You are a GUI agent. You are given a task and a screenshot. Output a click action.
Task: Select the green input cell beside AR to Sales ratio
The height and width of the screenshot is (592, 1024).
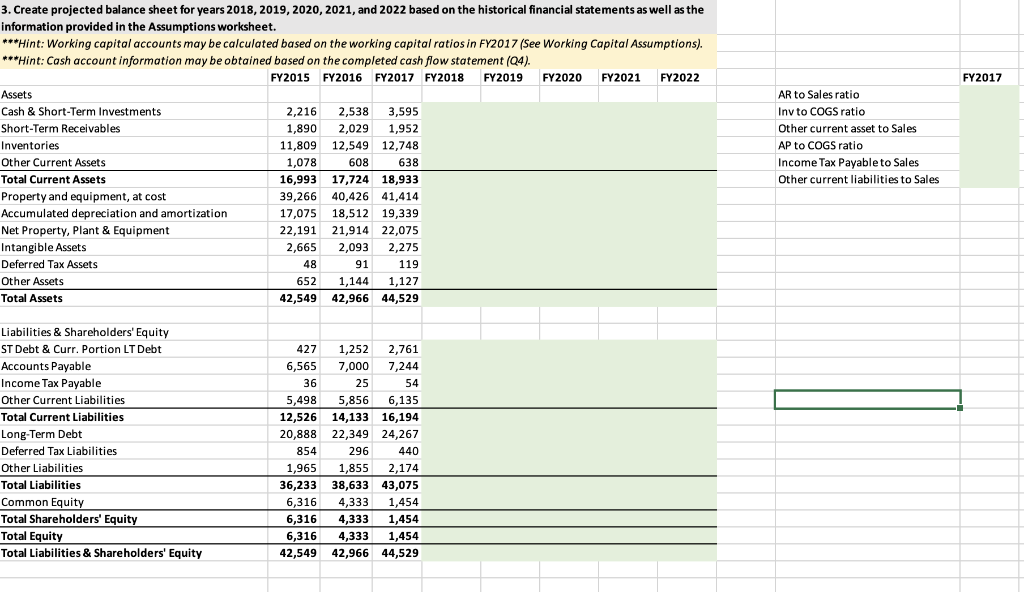[988, 94]
